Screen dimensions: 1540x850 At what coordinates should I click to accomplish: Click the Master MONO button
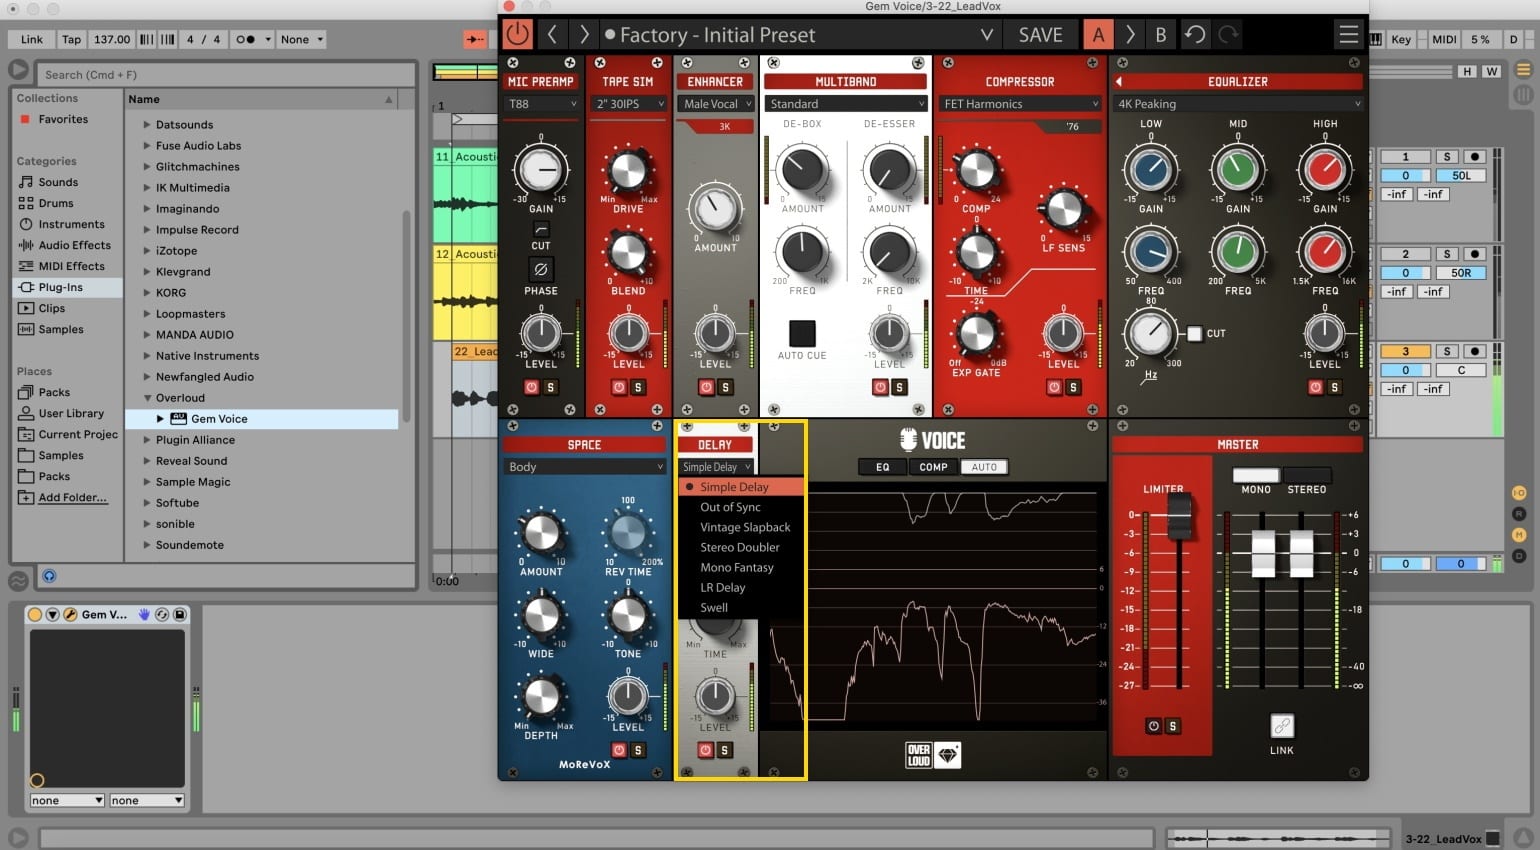tap(1256, 476)
